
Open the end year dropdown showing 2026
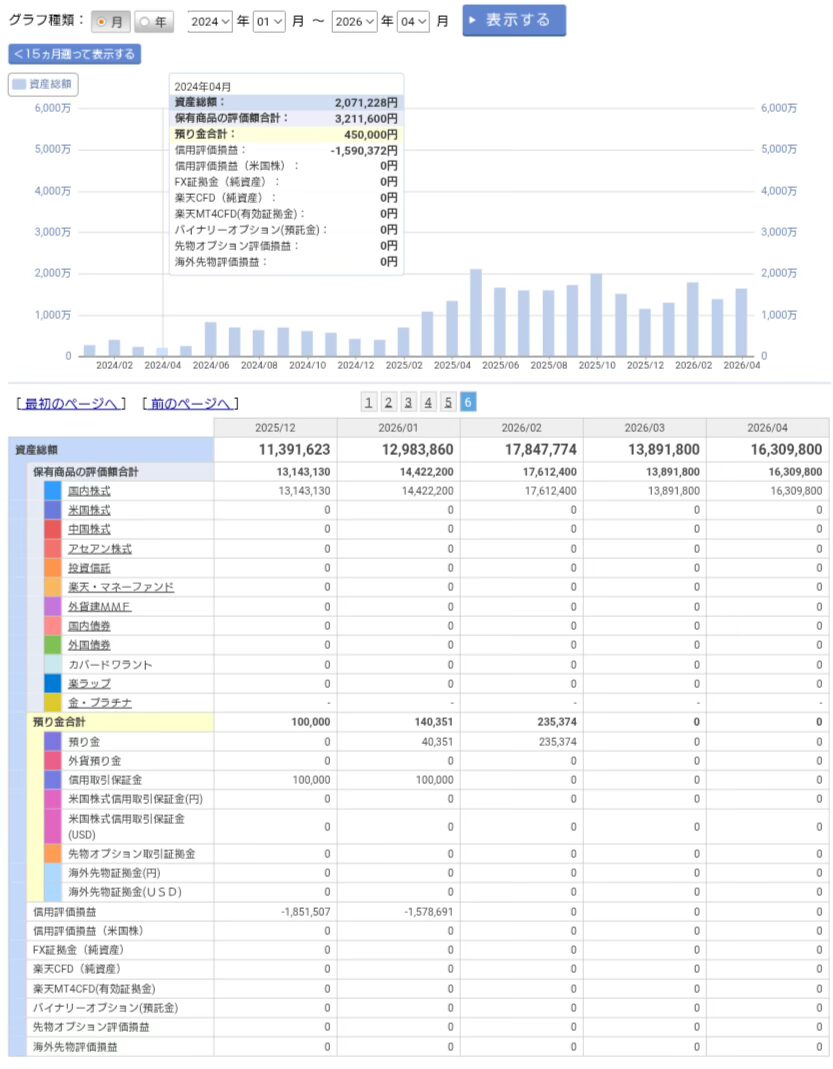(355, 21)
